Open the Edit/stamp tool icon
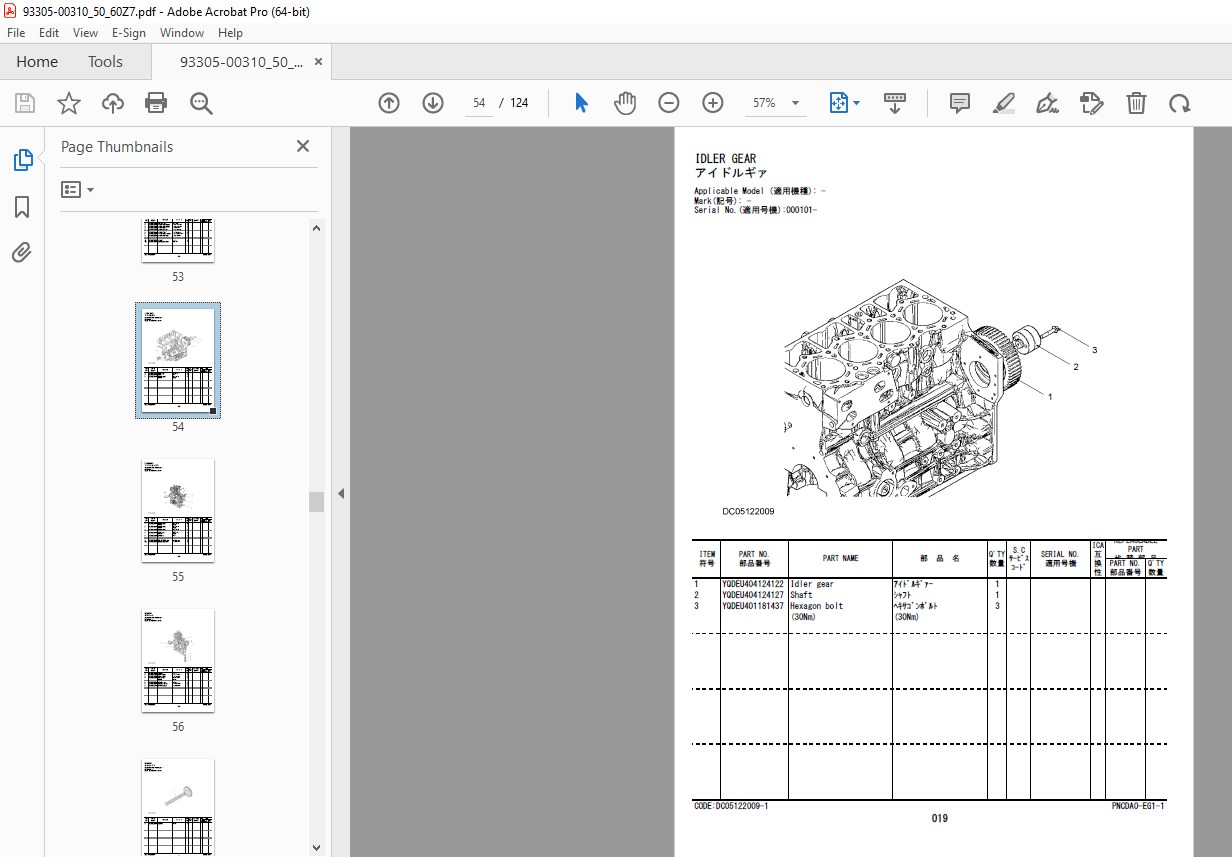The image size is (1232, 857). [x=1092, y=103]
